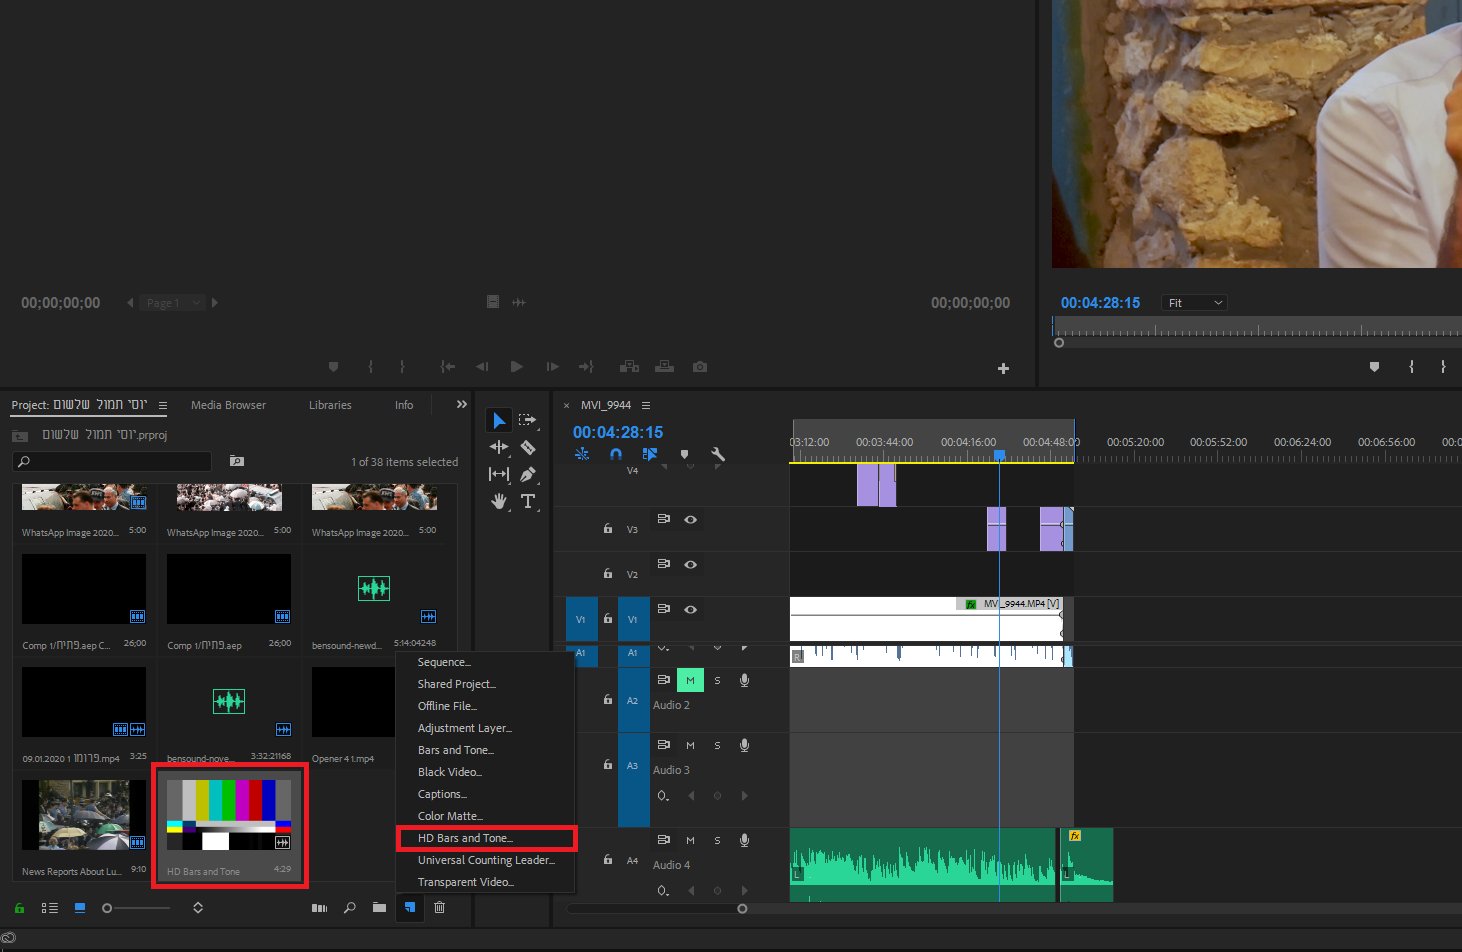Choose Adjustment Layer from the menu

coord(464,728)
